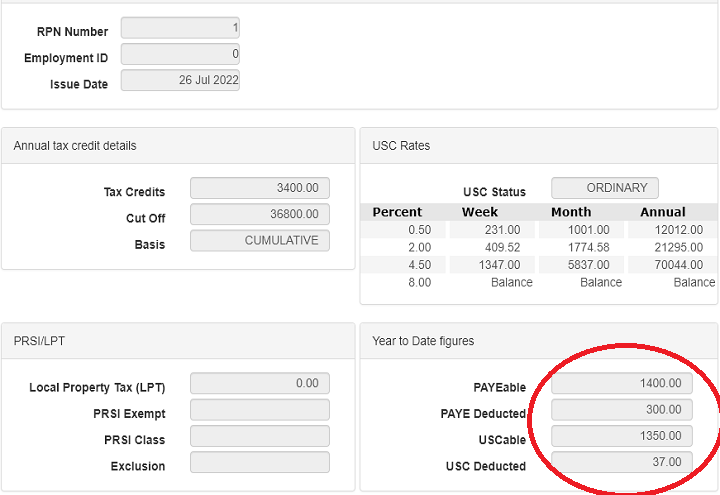Click the Month column header

point(571,212)
